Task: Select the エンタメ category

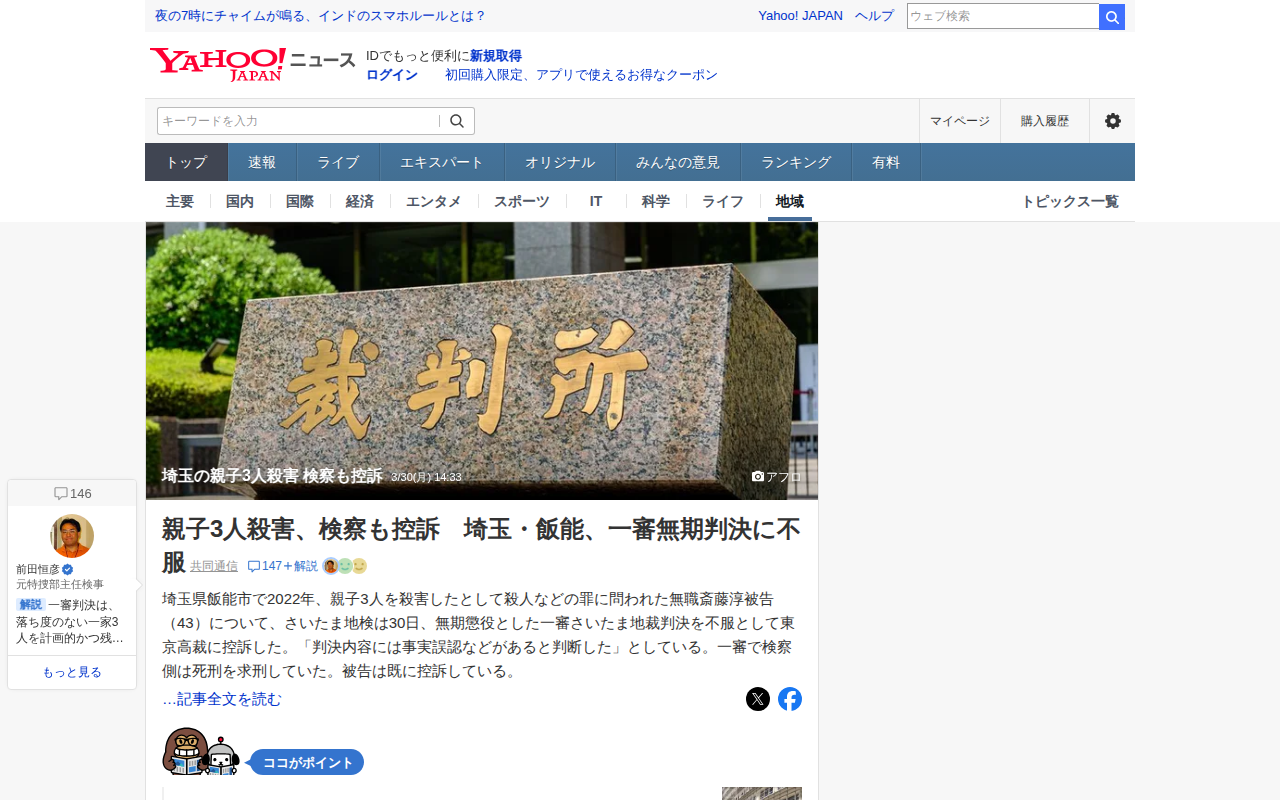Action: [434, 201]
